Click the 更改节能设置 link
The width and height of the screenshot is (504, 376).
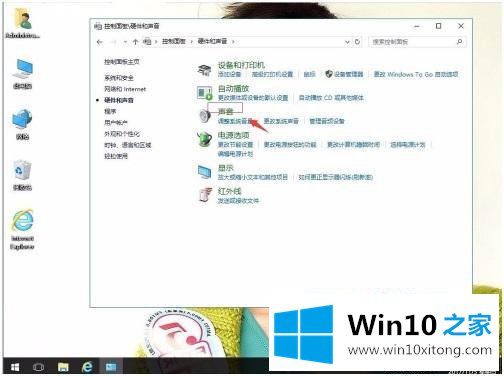(x=235, y=145)
